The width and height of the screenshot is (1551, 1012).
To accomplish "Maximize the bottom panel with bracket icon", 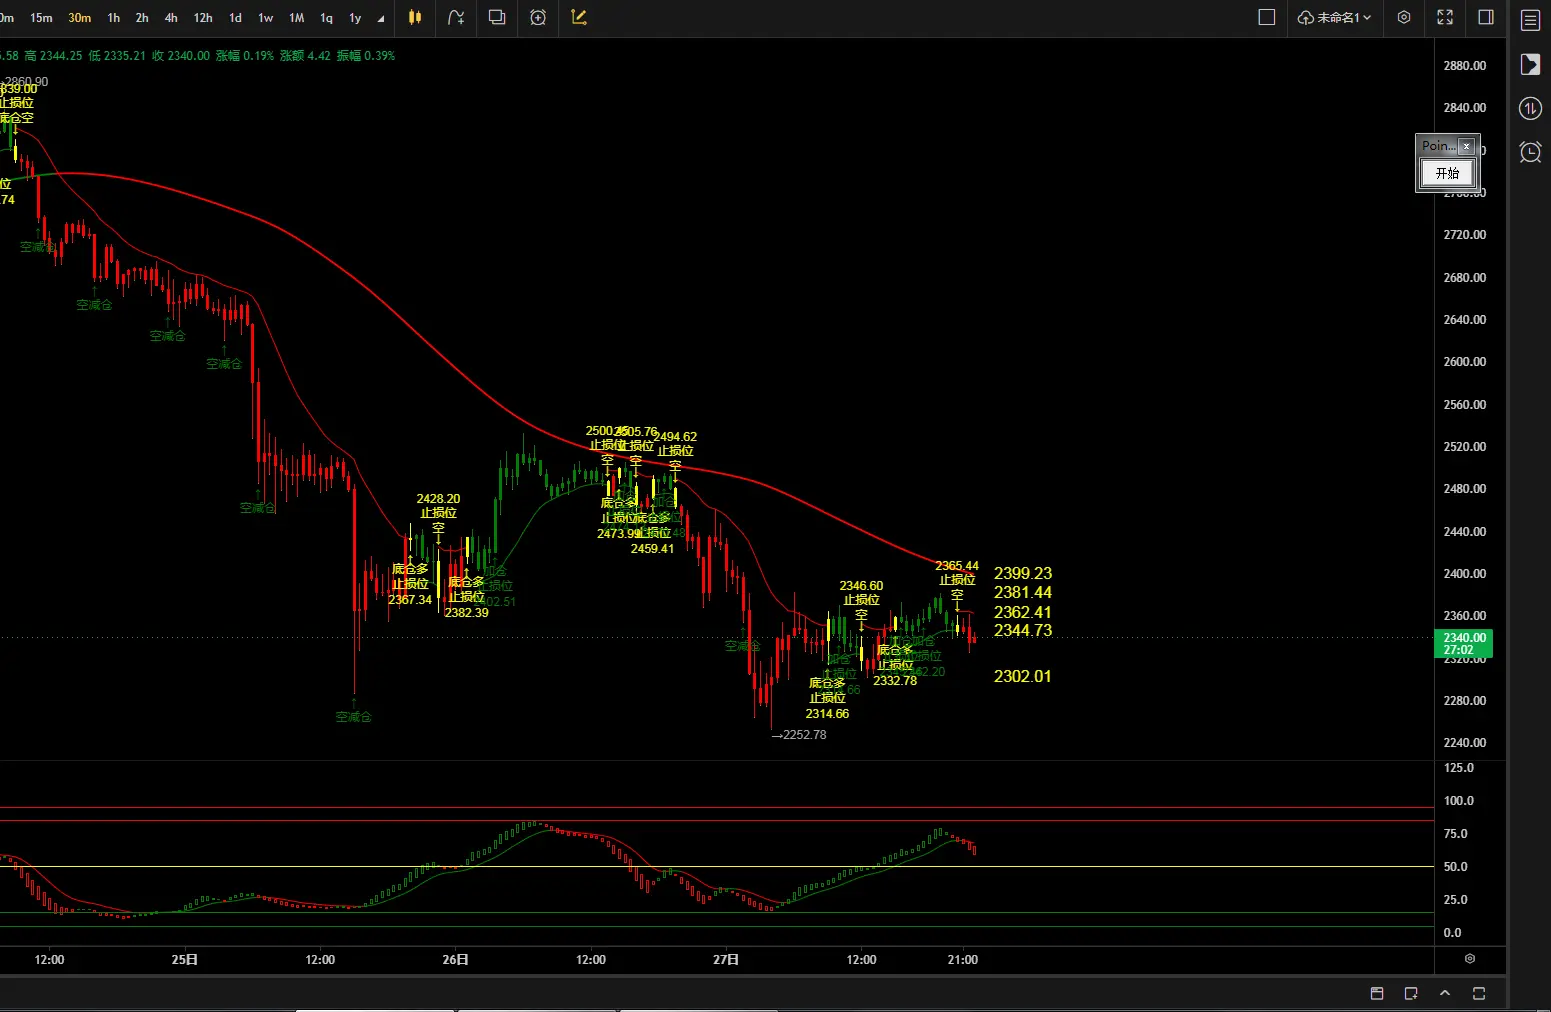I will tap(1479, 993).
